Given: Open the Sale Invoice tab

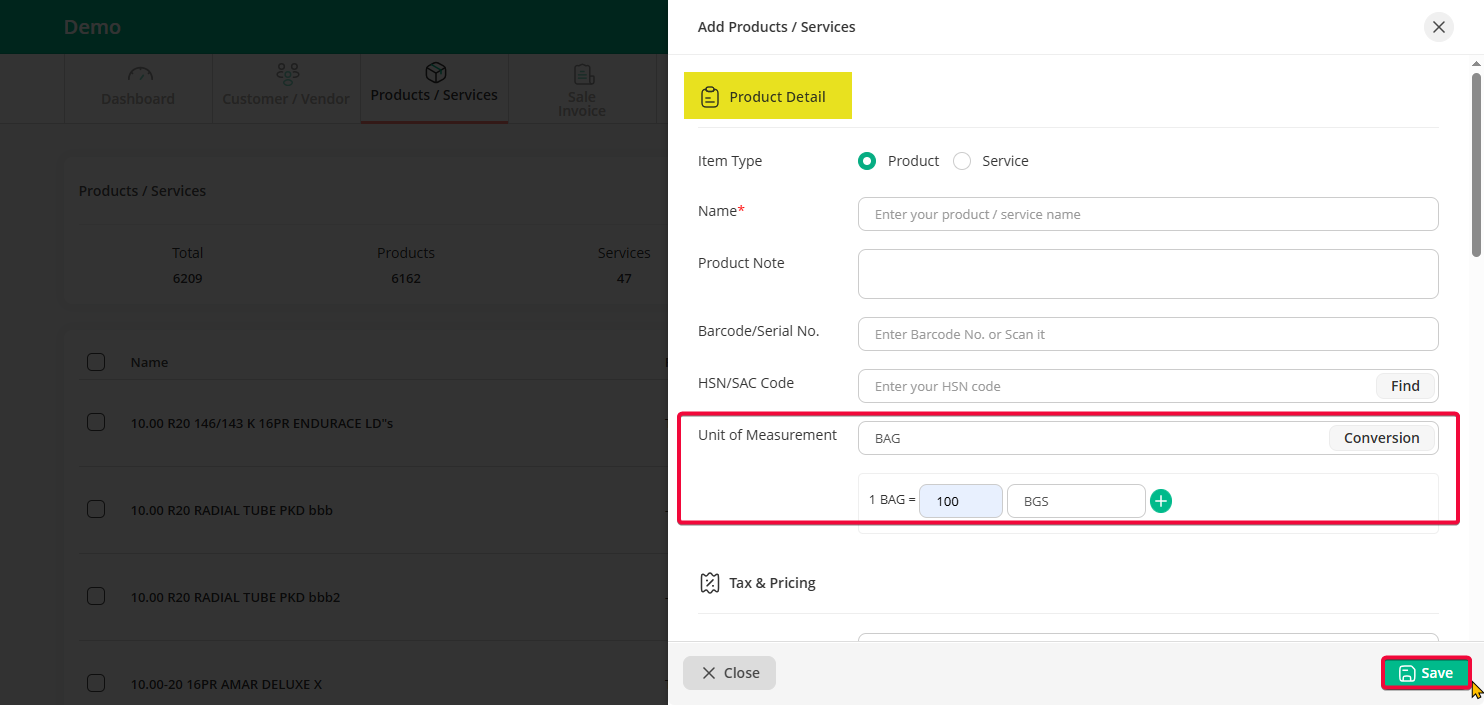Looking at the screenshot, I should click(582, 88).
